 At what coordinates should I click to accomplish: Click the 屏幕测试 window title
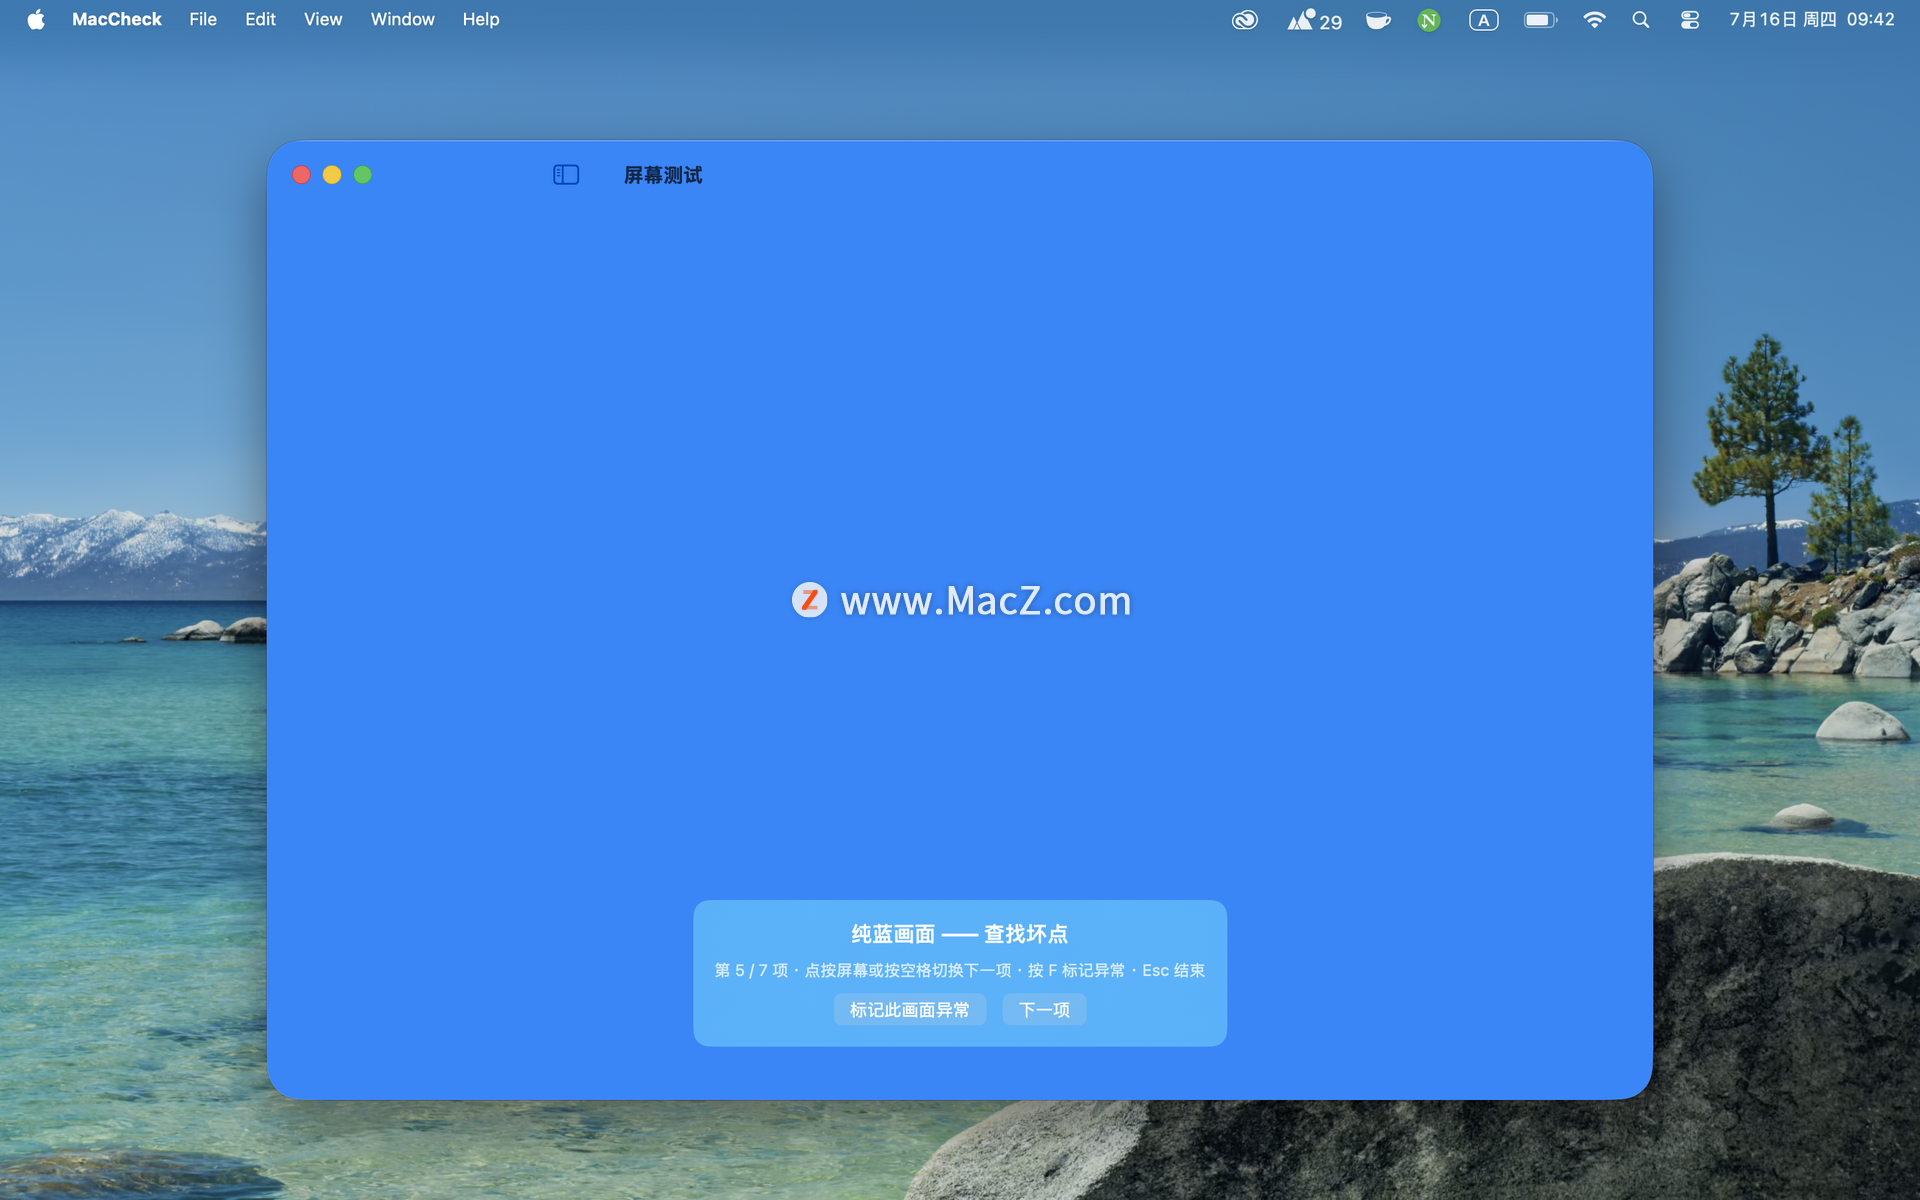(x=663, y=175)
